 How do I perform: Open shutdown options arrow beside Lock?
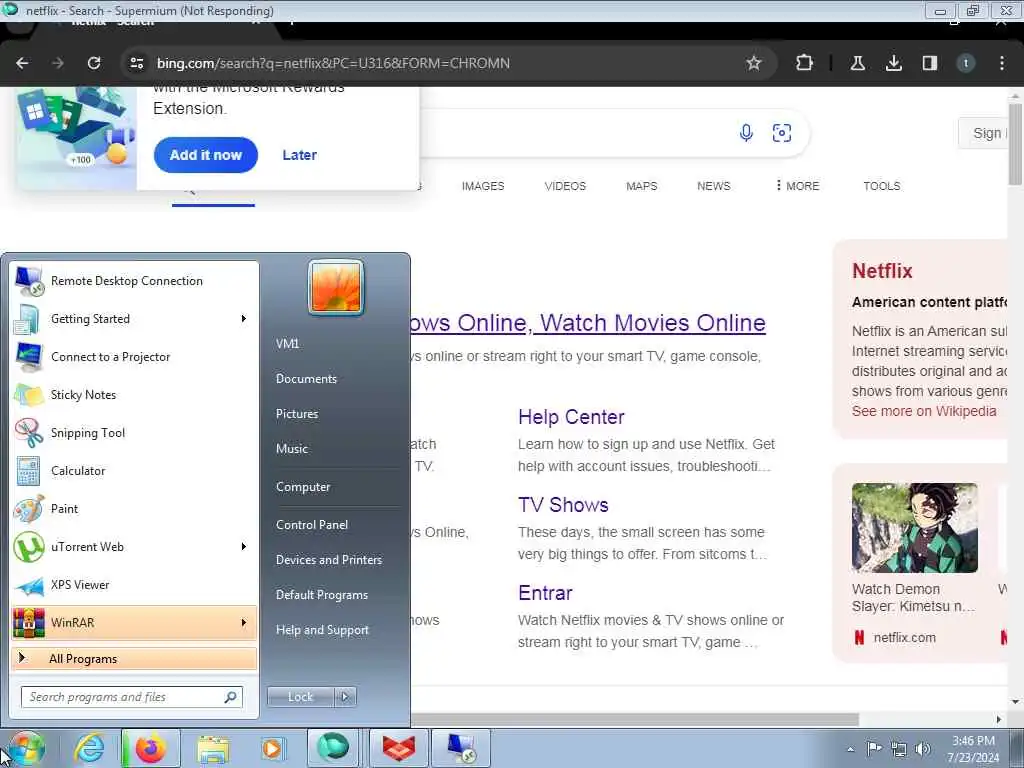tap(345, 697)
